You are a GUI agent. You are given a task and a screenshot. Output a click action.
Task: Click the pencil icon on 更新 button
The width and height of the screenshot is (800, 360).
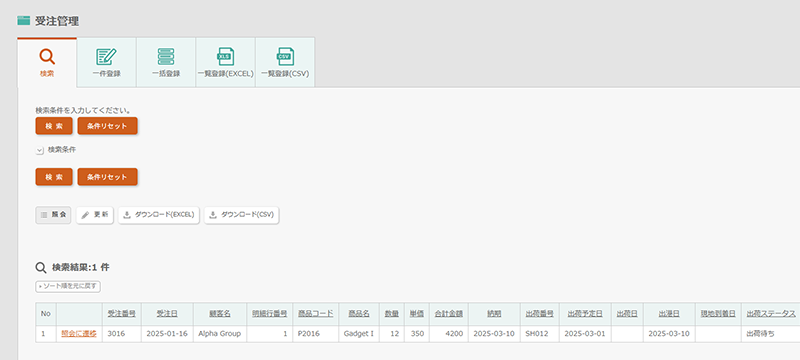pyautogui.click(x=85, y=215)
